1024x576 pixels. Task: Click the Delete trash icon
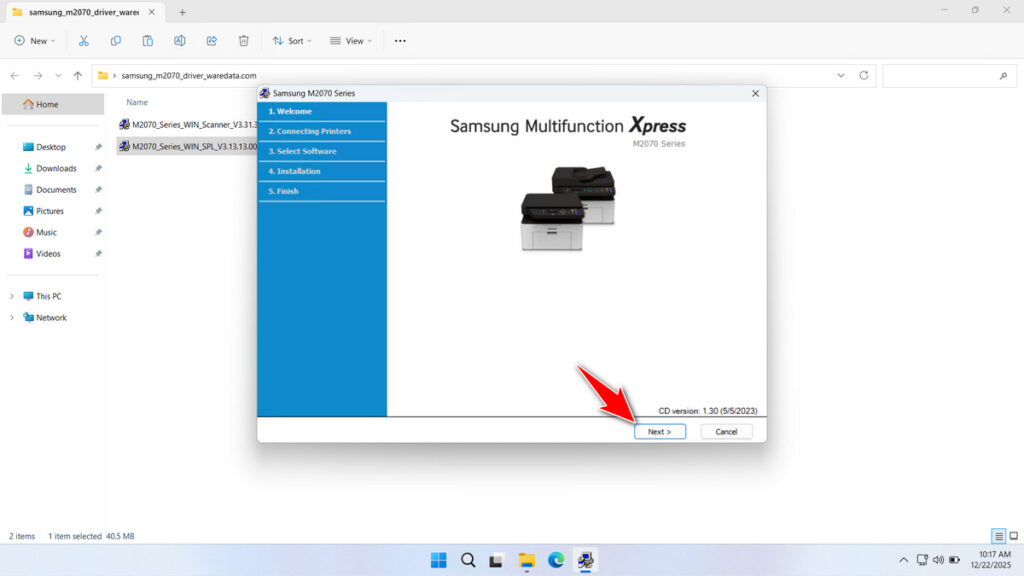(243, 40)
